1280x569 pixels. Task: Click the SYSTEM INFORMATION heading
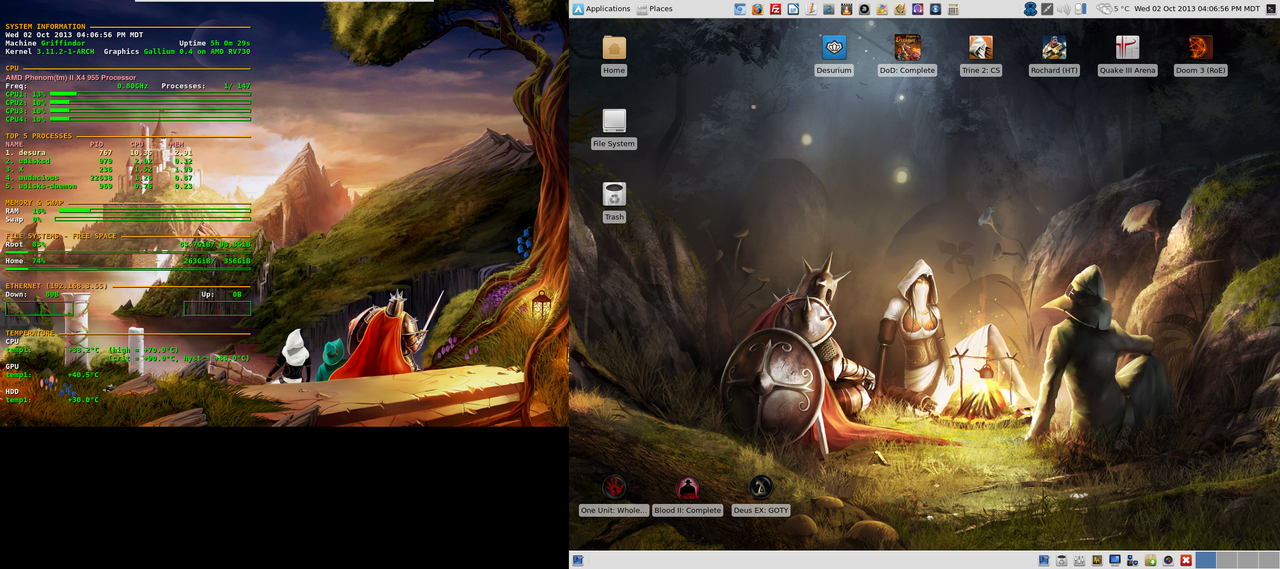pyautogui.click(x=45, y=26)
